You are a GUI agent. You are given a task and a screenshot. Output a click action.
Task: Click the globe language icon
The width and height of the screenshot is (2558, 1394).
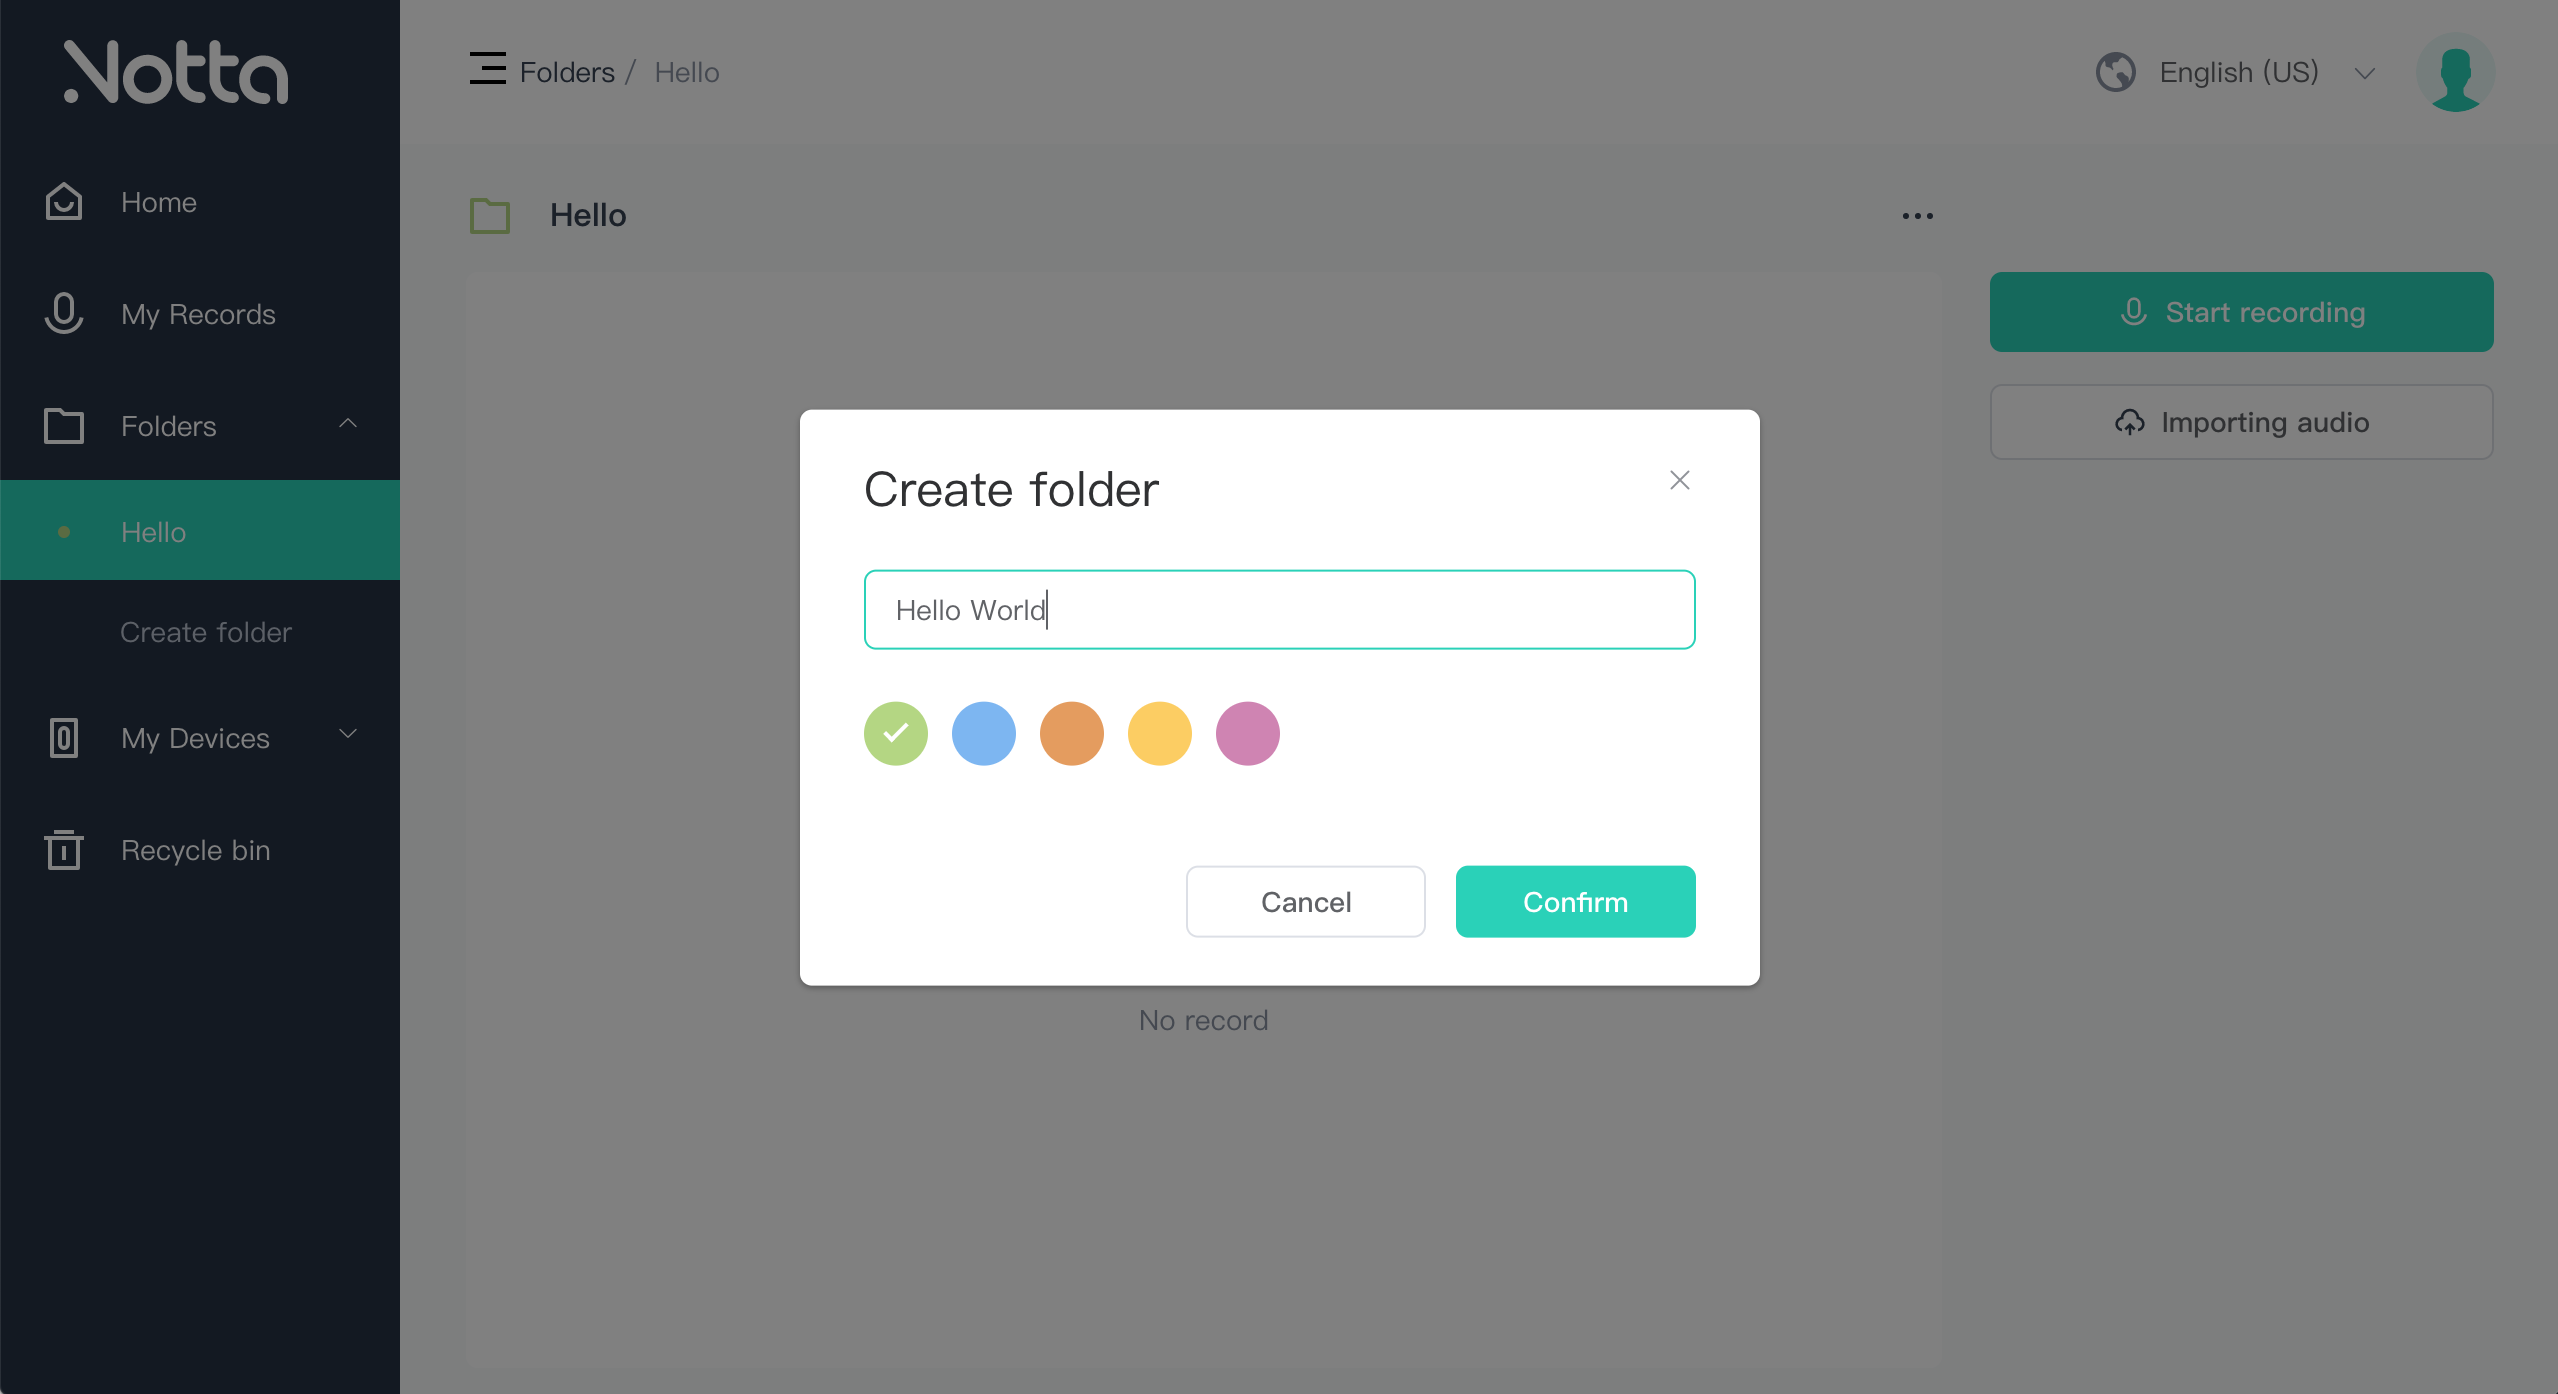(2115, 71)
